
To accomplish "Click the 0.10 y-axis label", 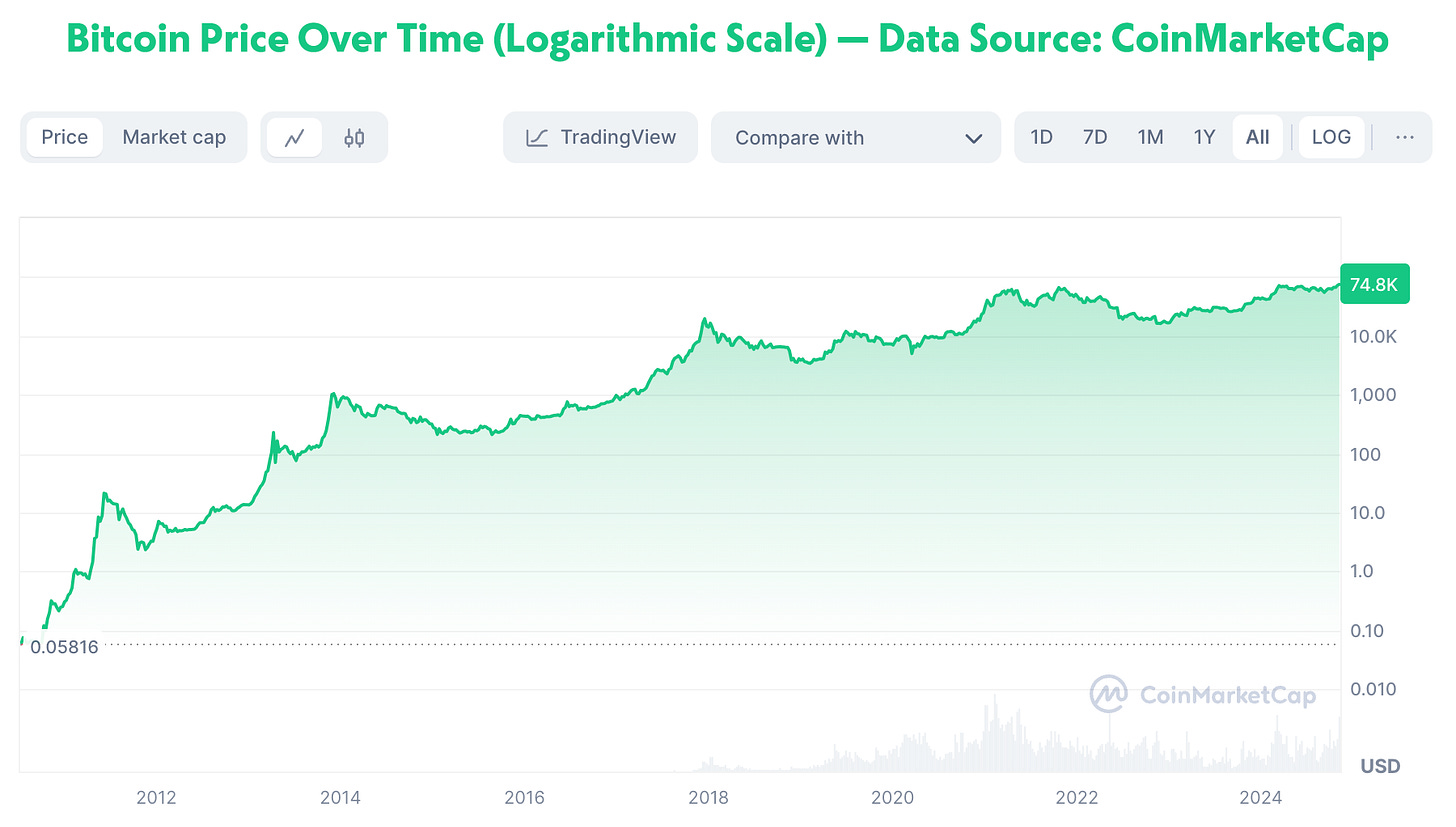I will click(1367, 630).
